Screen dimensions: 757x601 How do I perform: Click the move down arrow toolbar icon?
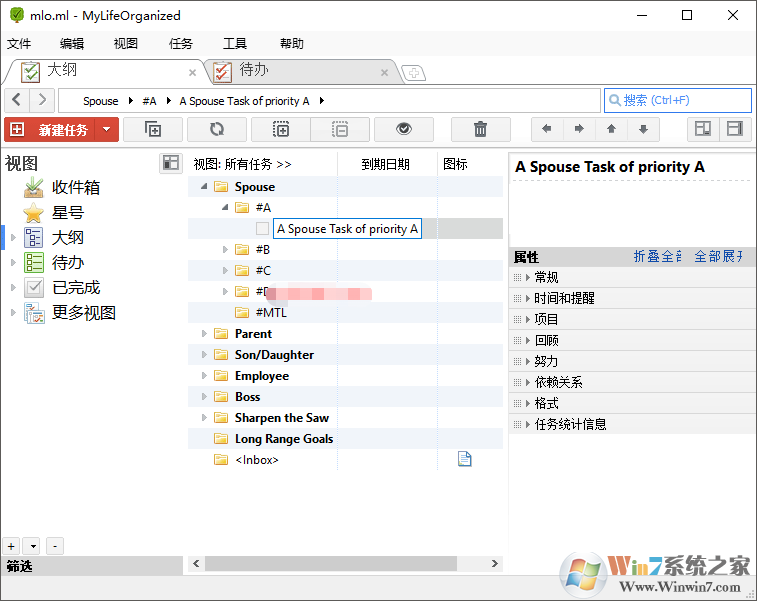click(643, 129)
